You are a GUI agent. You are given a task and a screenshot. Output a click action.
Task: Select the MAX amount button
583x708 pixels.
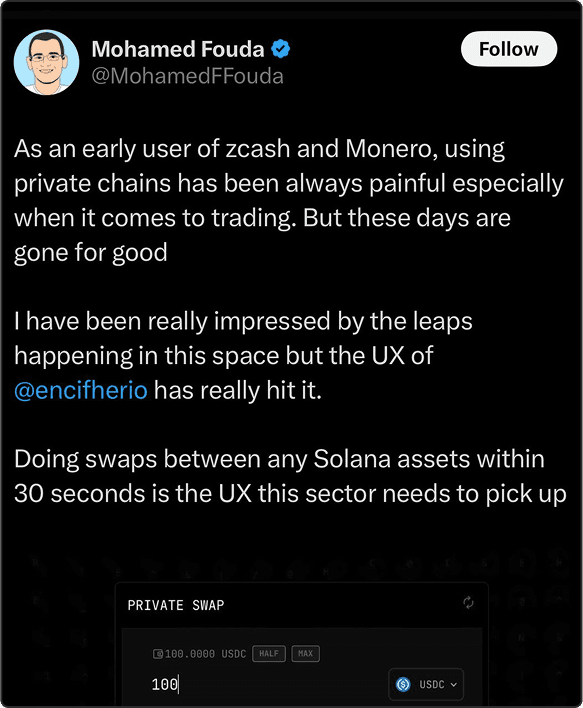(305, 653)
